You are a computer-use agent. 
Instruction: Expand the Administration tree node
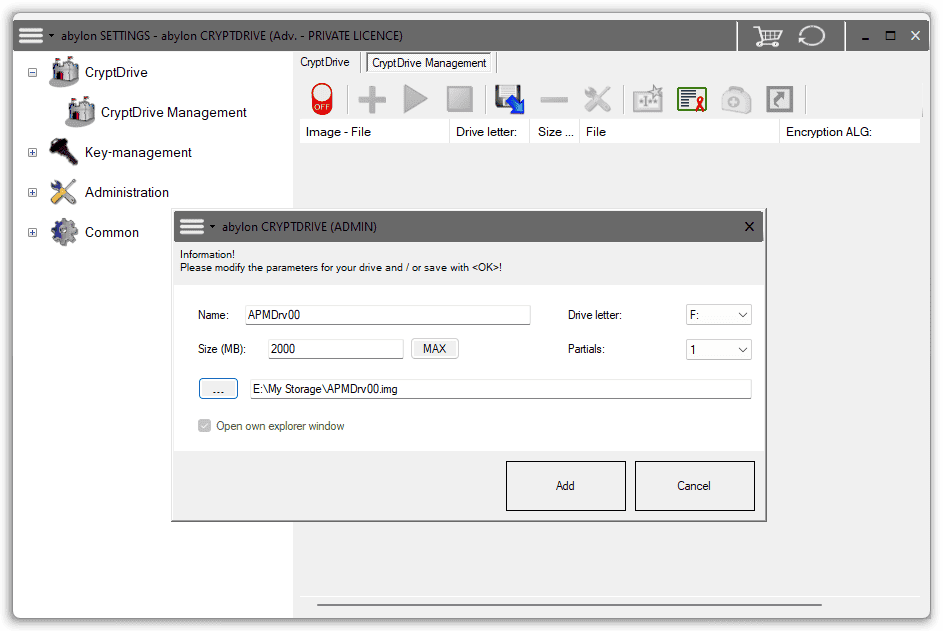pos(32,192)
